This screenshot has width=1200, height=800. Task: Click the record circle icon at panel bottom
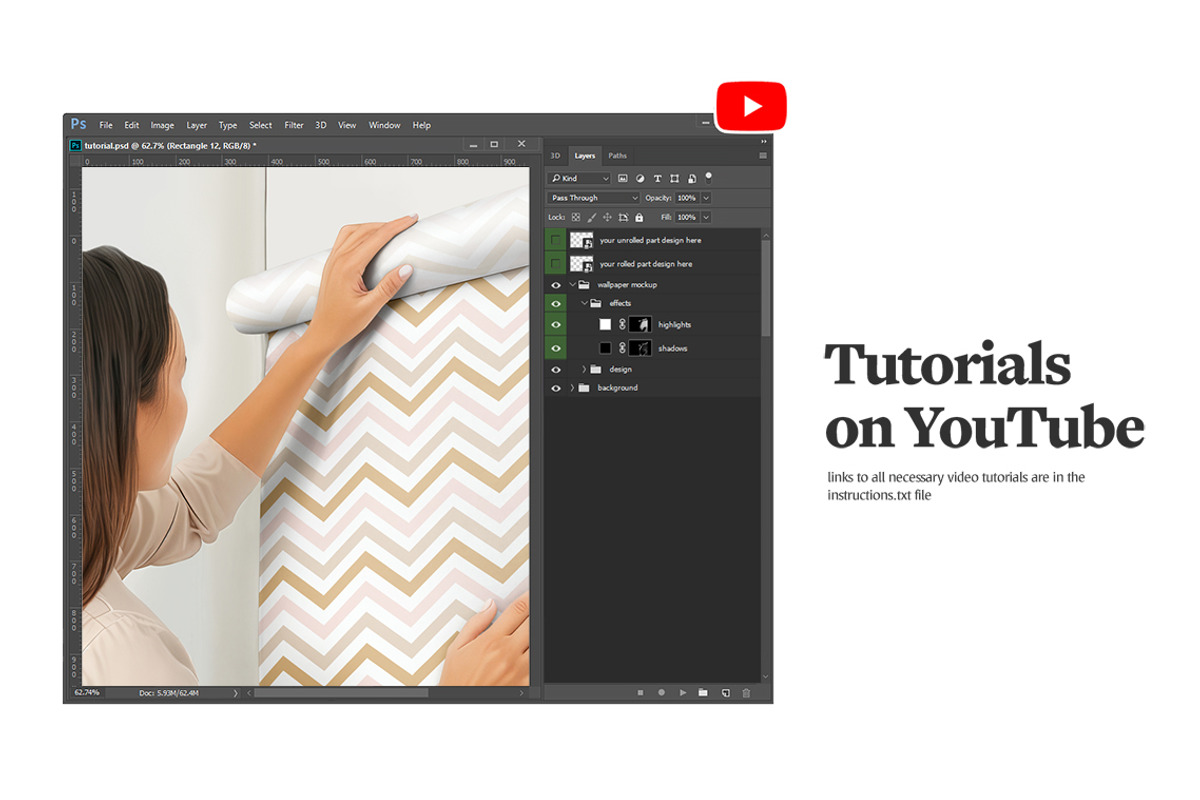pyautogui.click(x=661, y=692)
